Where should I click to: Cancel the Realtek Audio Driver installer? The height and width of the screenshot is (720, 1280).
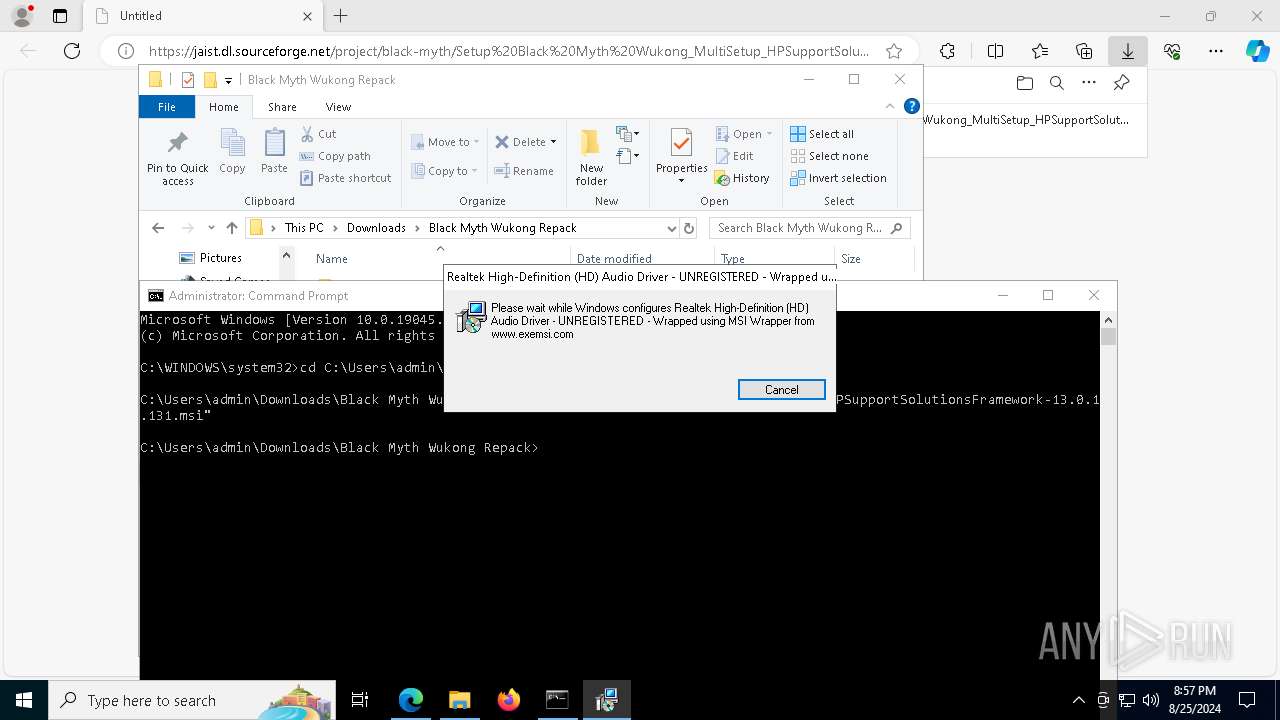(782, 390)
